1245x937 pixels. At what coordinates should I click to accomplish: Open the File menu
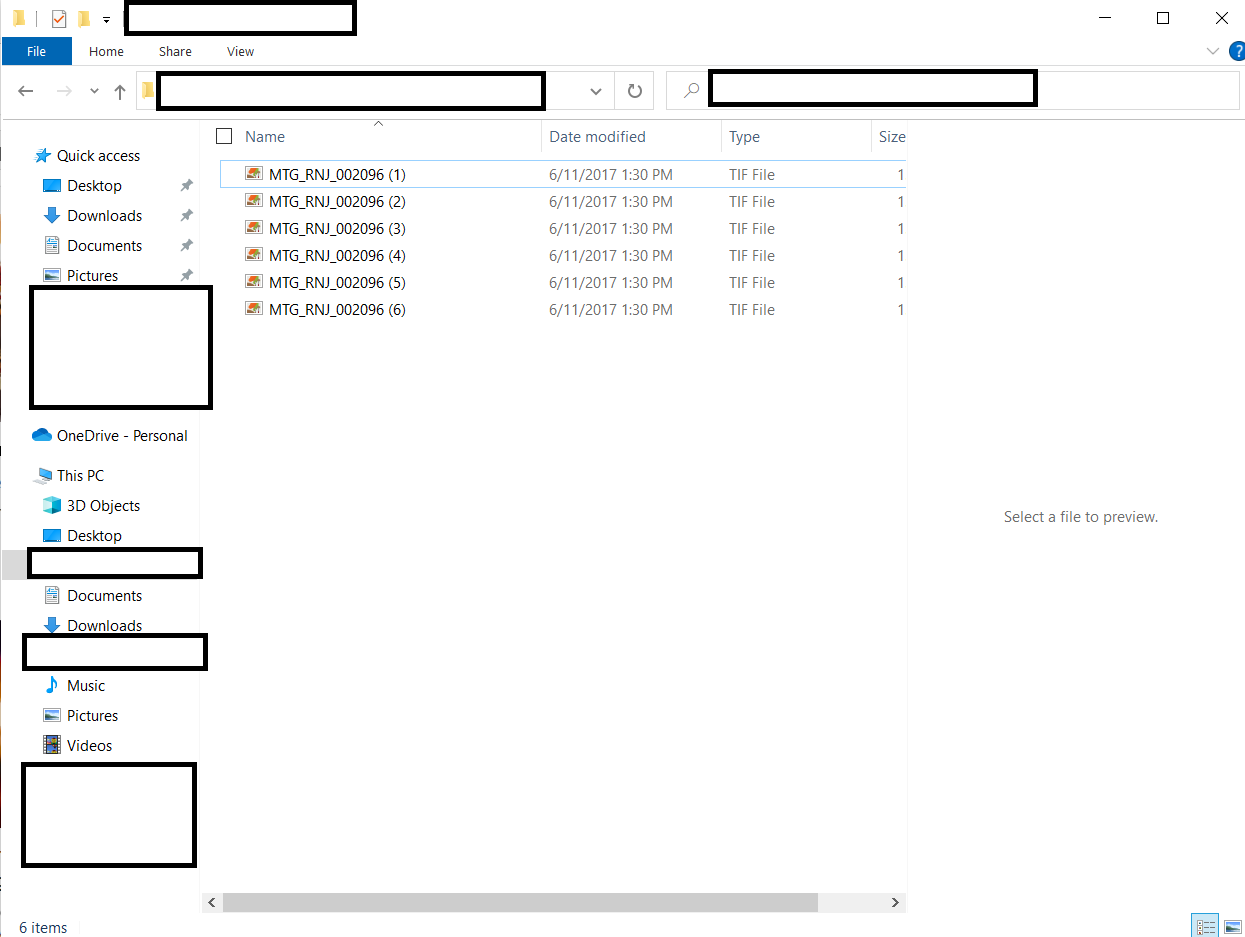(36, 51)
